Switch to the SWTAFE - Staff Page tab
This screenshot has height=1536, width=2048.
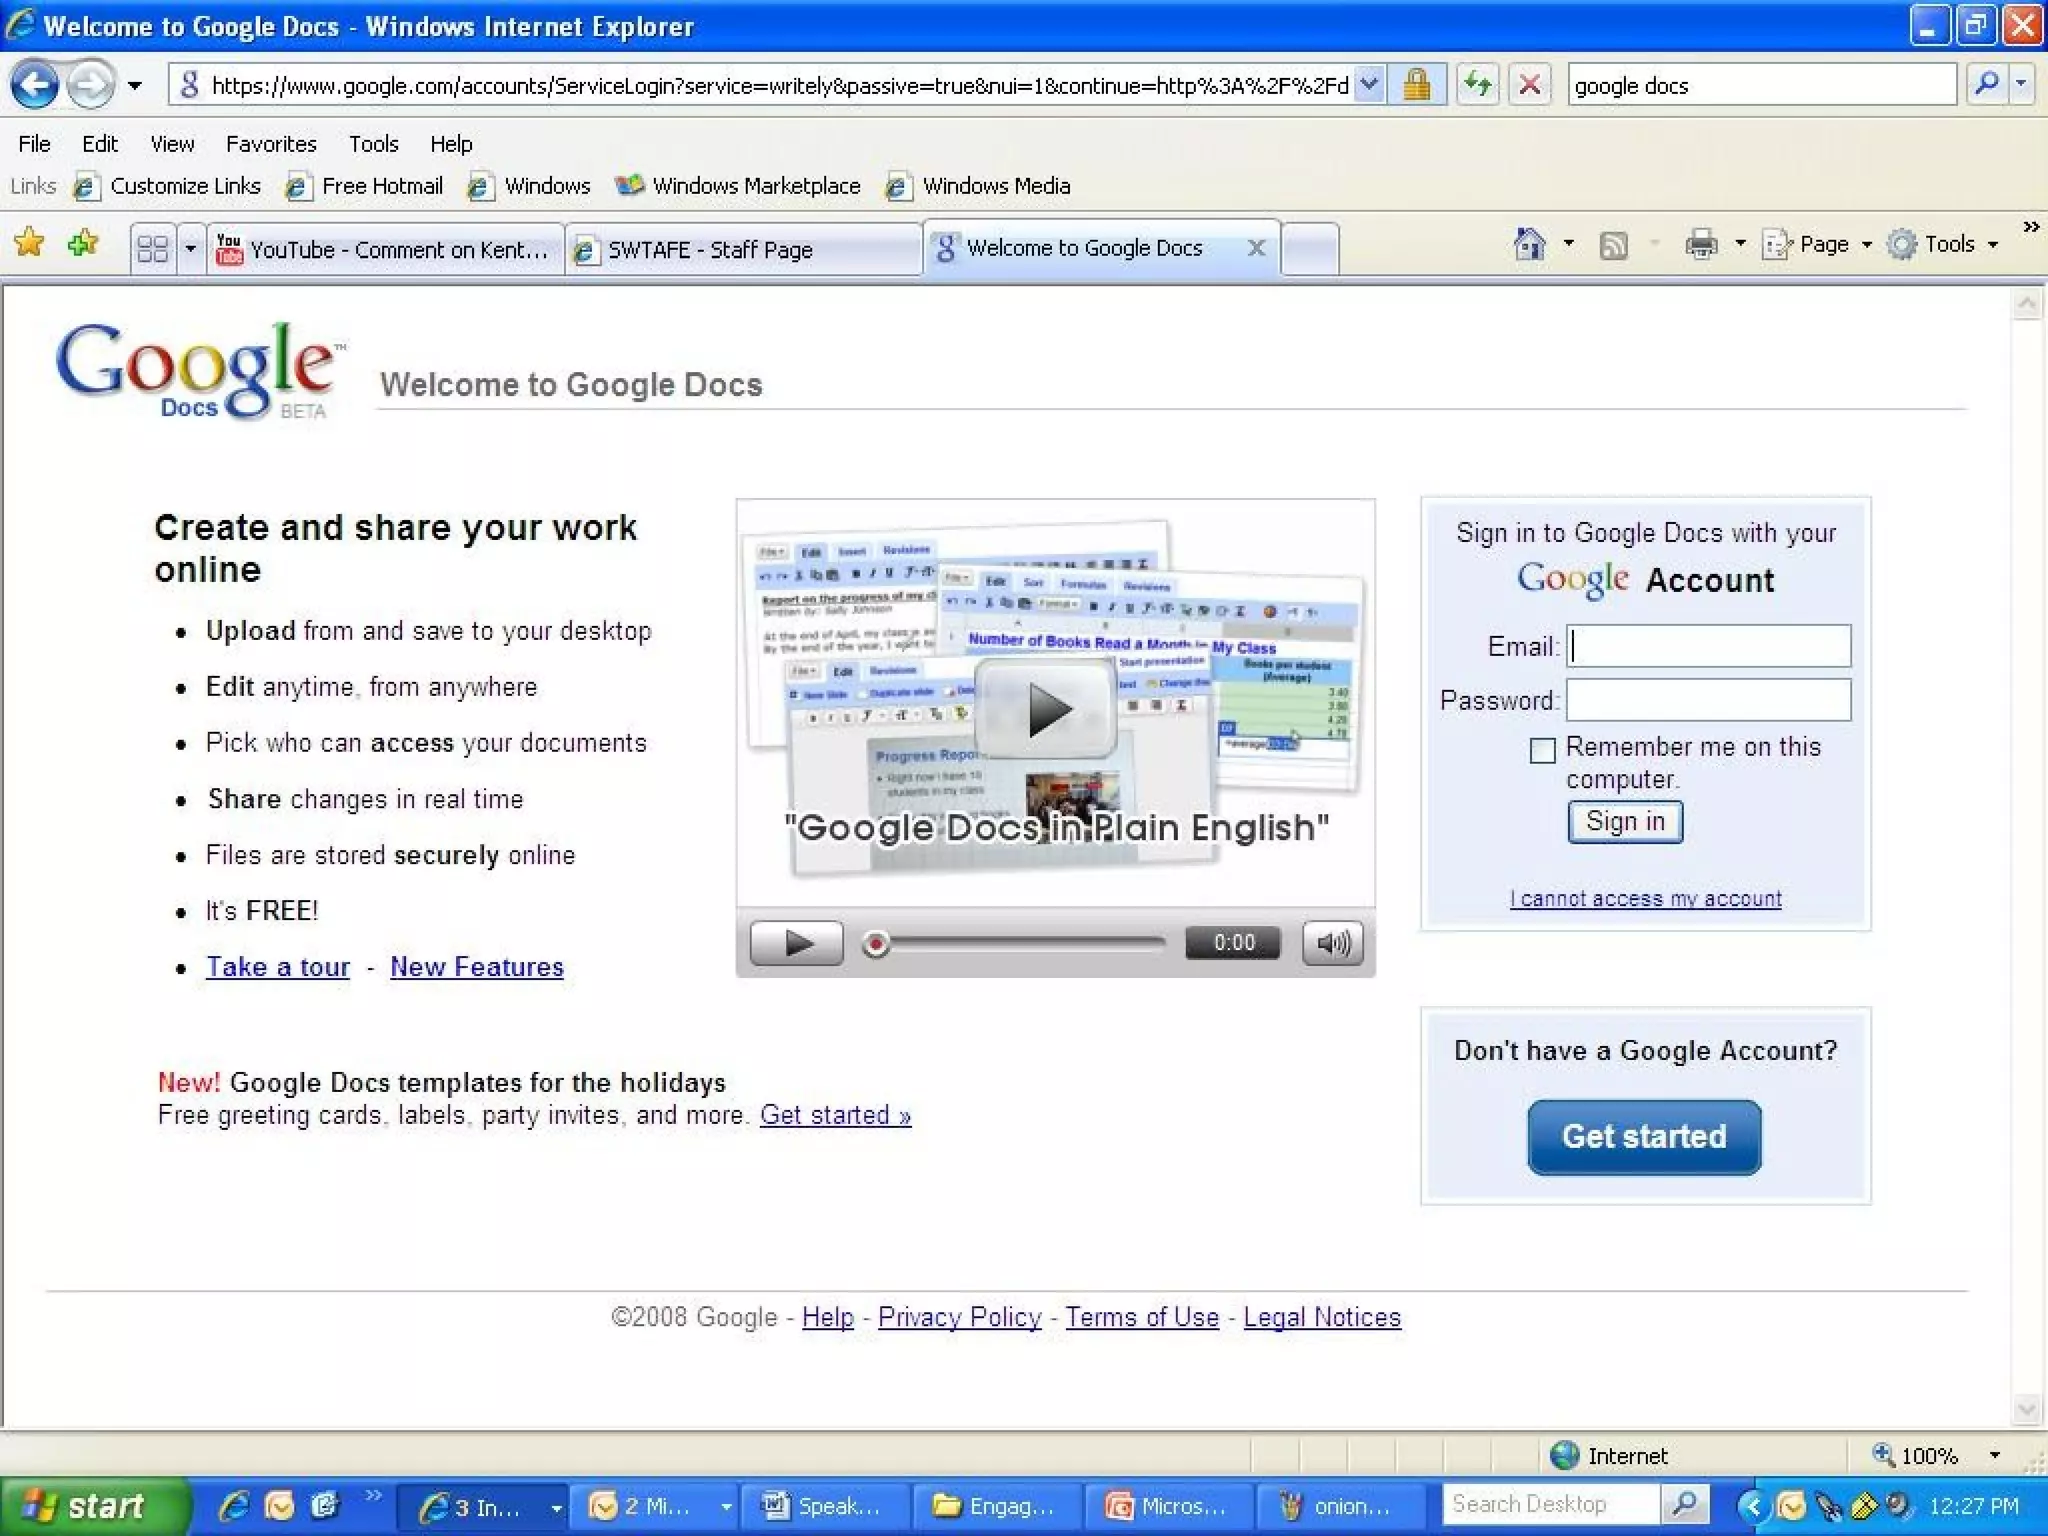(x=744, y=249)
